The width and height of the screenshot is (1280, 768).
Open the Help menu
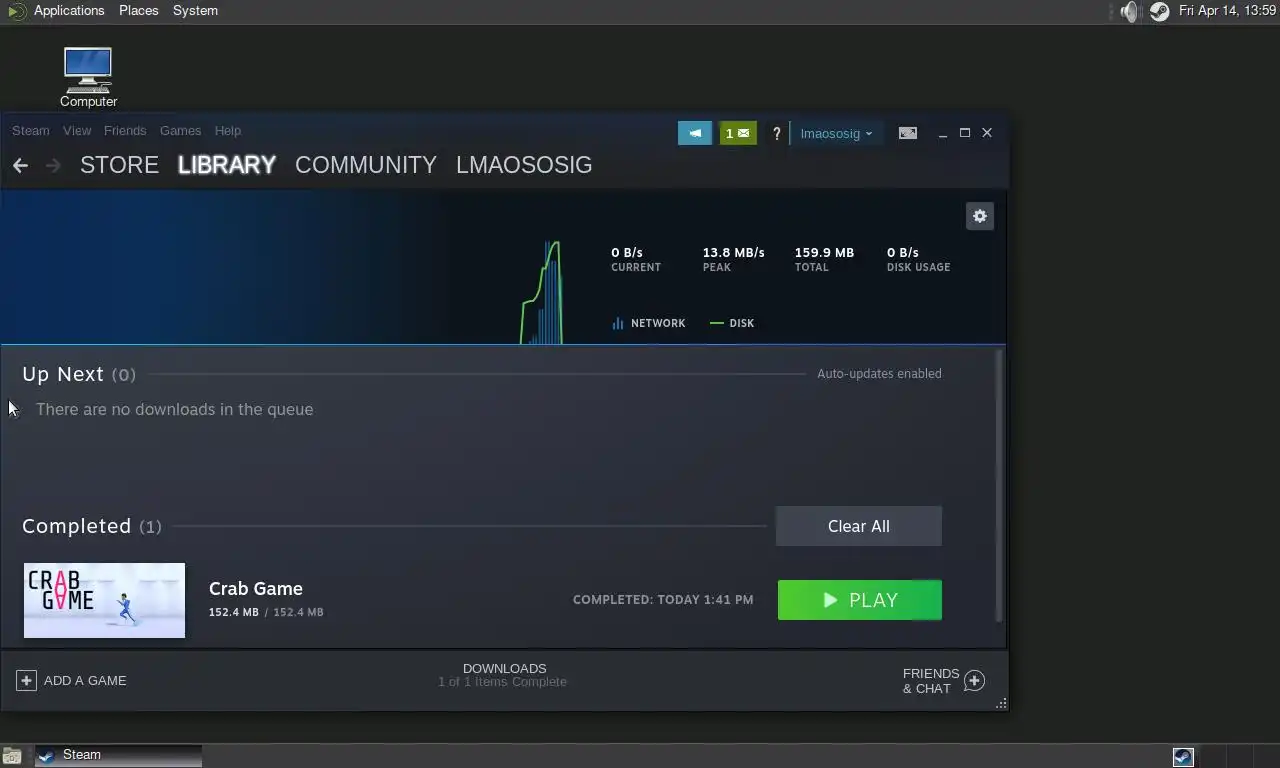228,130
